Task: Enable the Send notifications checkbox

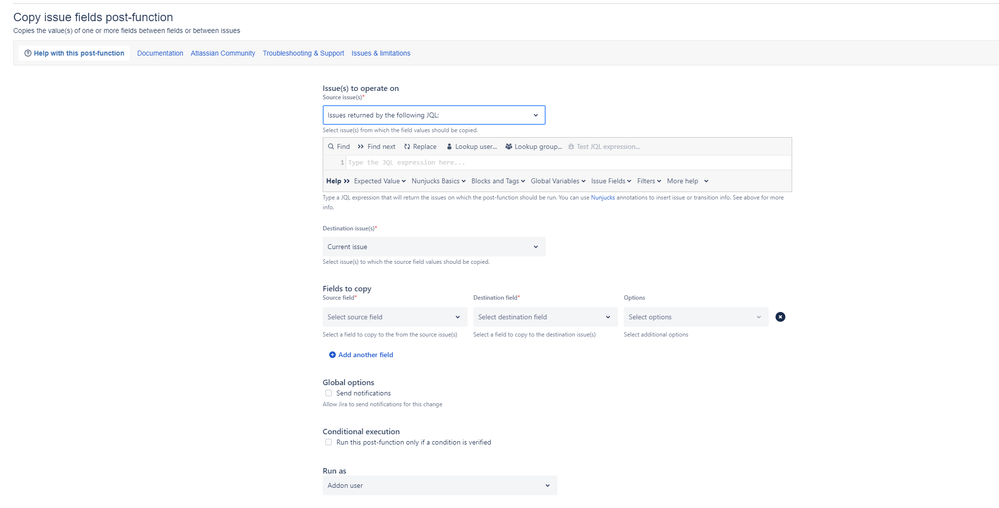Action: [x=328, y=393]
